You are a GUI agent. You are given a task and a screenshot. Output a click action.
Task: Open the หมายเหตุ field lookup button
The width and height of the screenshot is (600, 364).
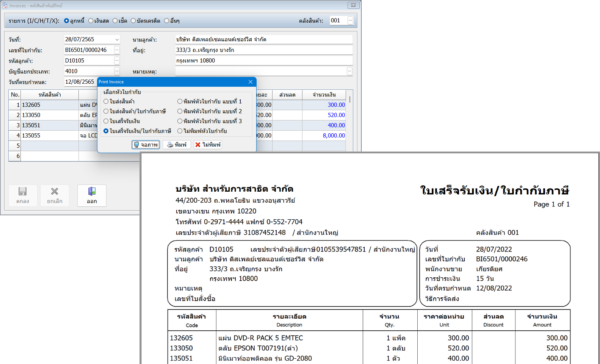tap(349, 71)
